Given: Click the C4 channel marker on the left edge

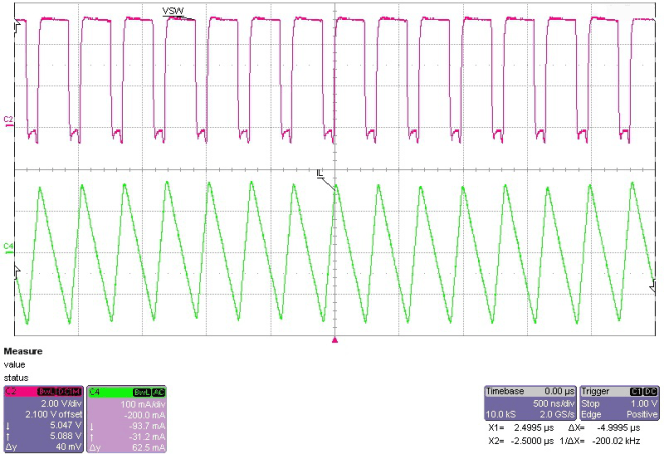Looking at the screenshot, I should (9, 246).
